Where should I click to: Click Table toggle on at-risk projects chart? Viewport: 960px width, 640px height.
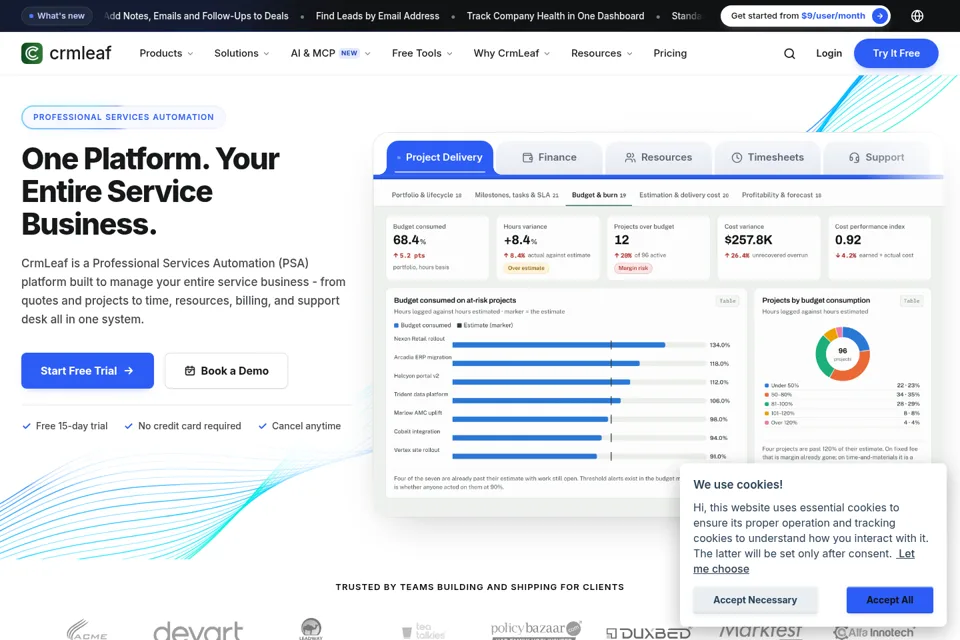pos(727,301)
